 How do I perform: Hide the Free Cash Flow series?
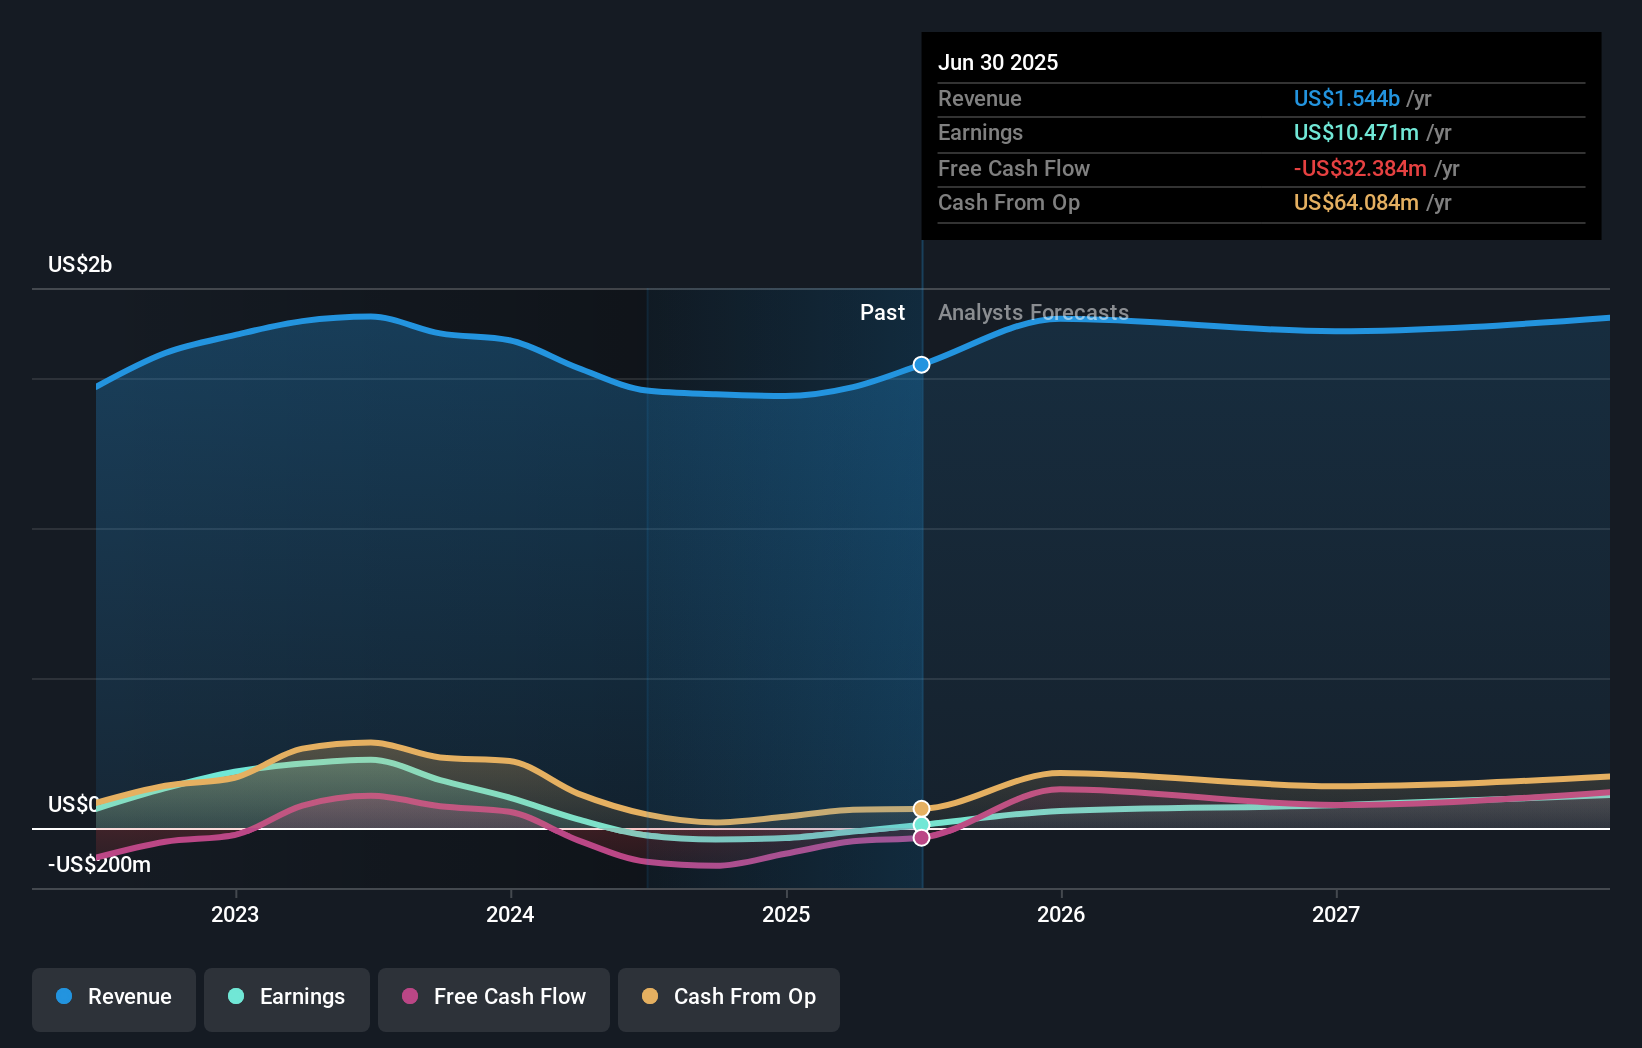point(494,999)
